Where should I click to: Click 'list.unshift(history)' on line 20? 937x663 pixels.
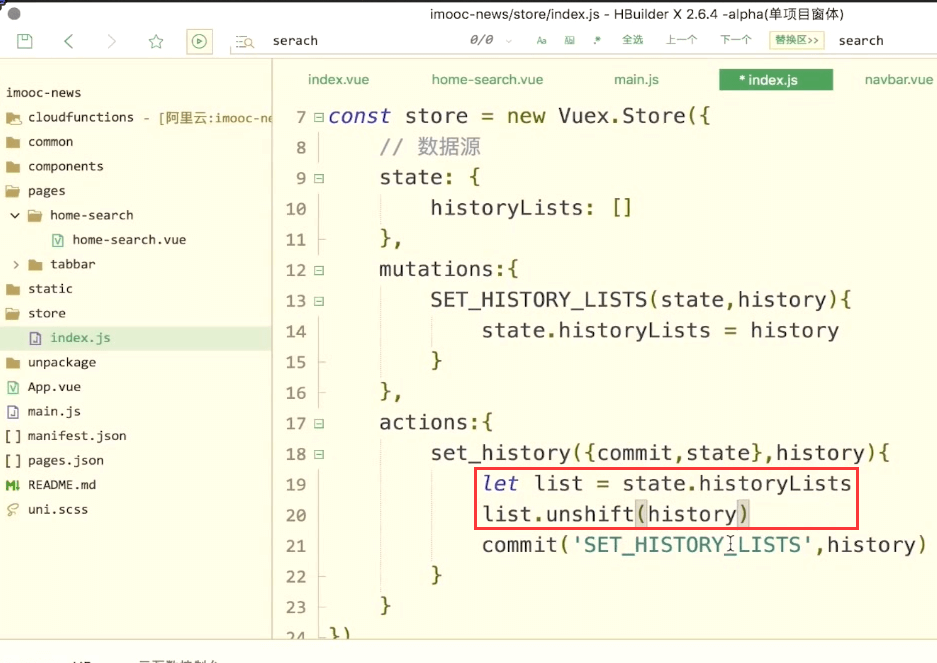[x=615, y=514]
